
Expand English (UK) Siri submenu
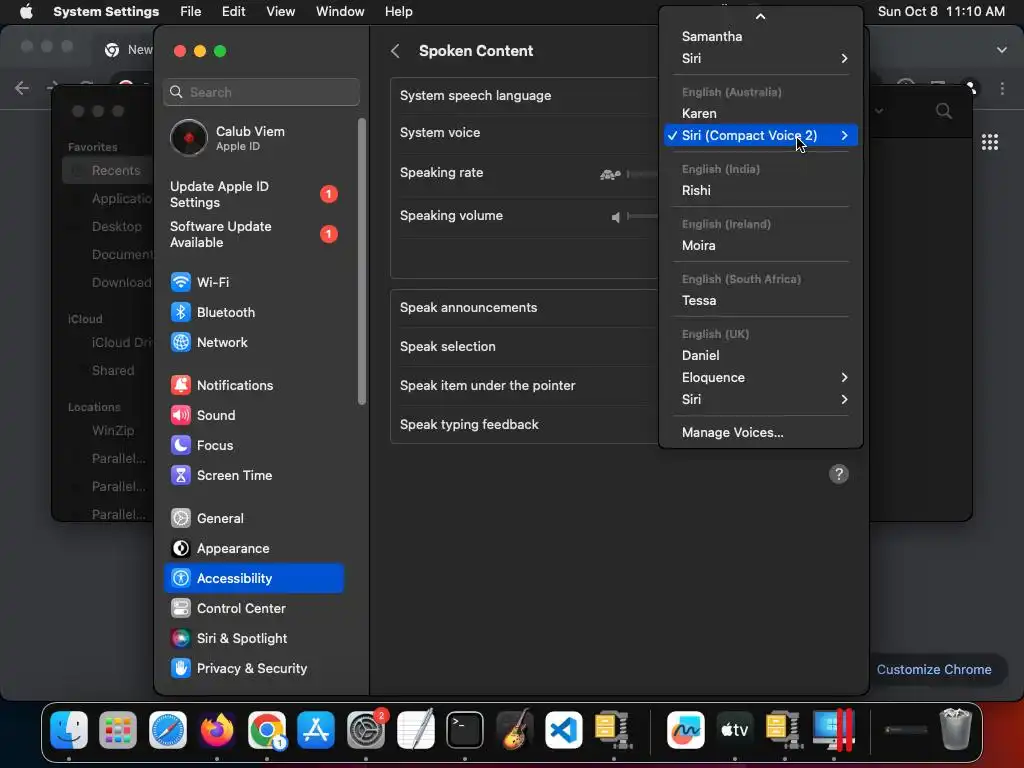(x=761, y=399)
